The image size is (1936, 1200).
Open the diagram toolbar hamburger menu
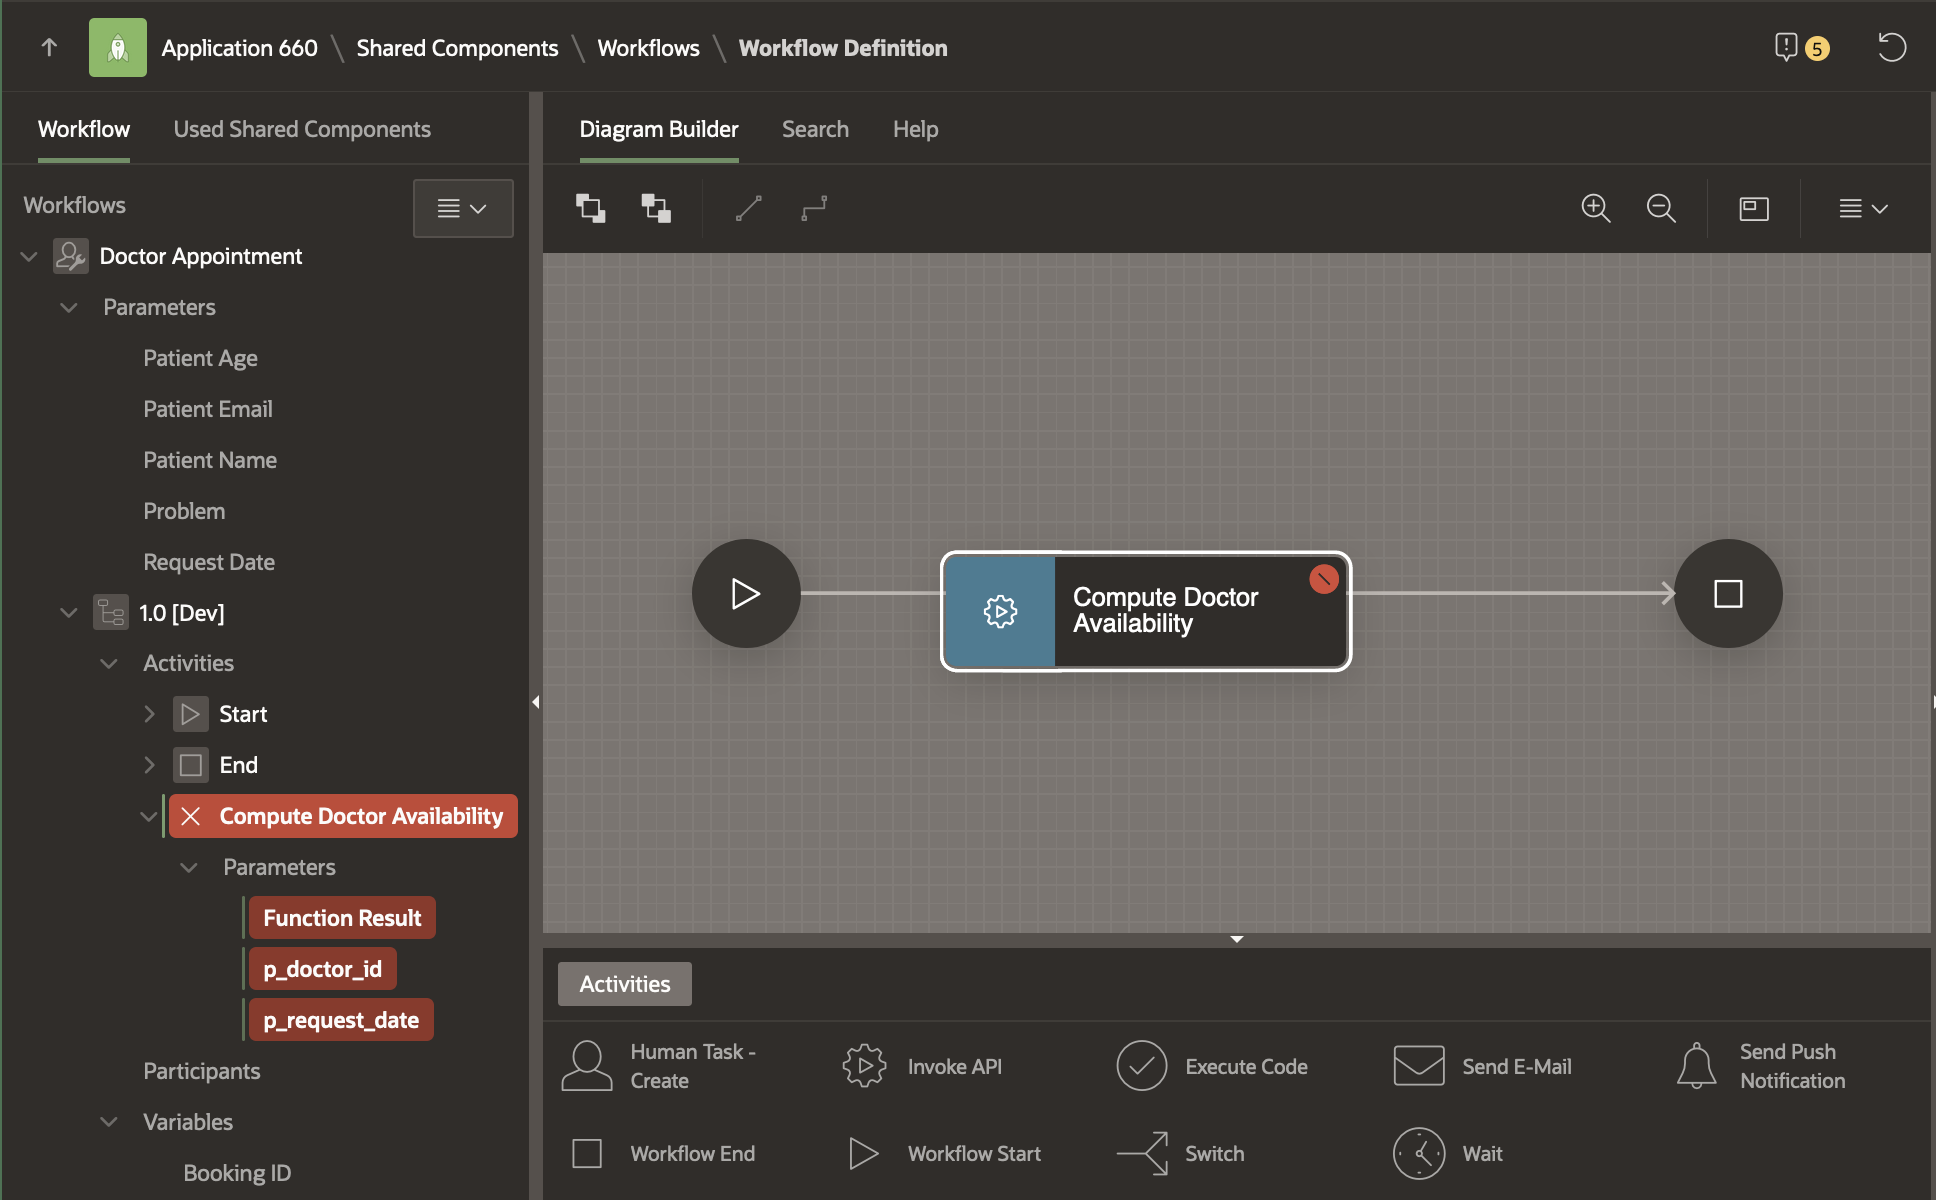click(1863, 208)
